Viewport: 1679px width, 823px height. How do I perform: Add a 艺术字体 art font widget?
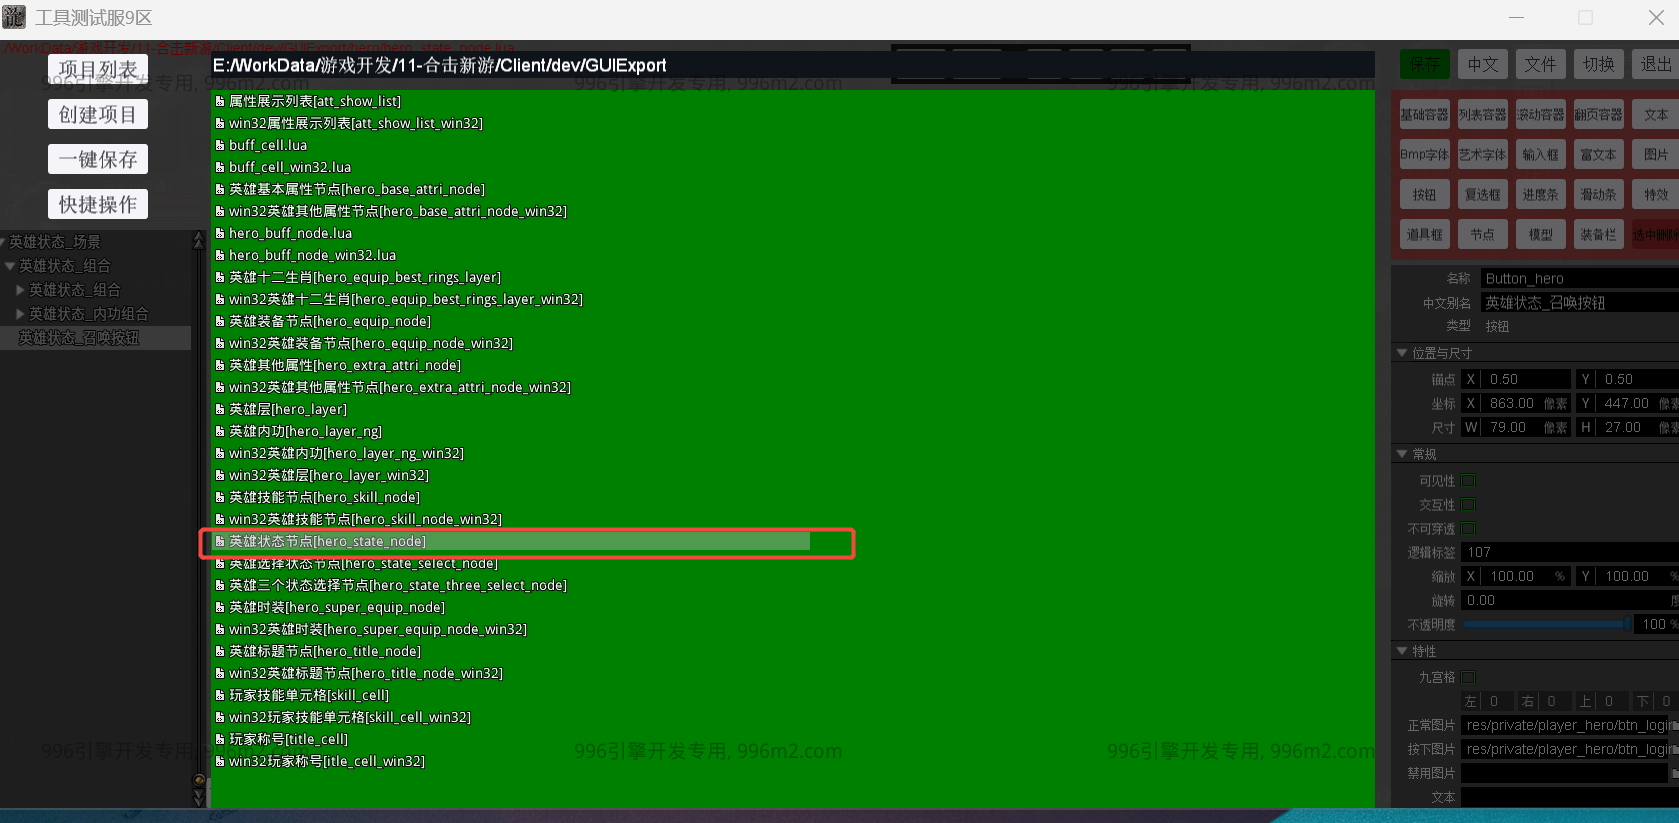point(1482,155)
